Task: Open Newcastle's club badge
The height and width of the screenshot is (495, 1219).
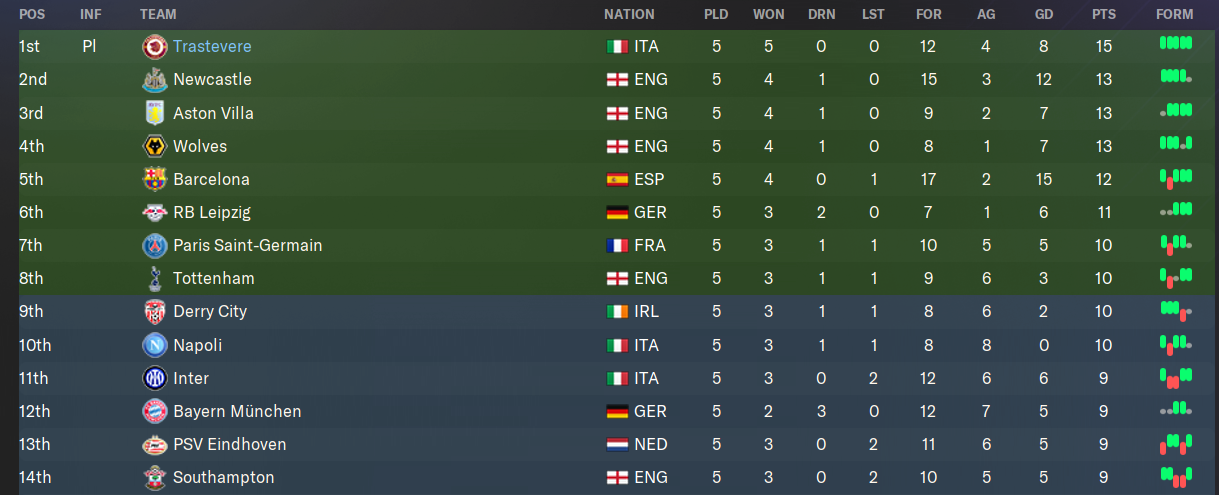Action: [x=155, y=79]
